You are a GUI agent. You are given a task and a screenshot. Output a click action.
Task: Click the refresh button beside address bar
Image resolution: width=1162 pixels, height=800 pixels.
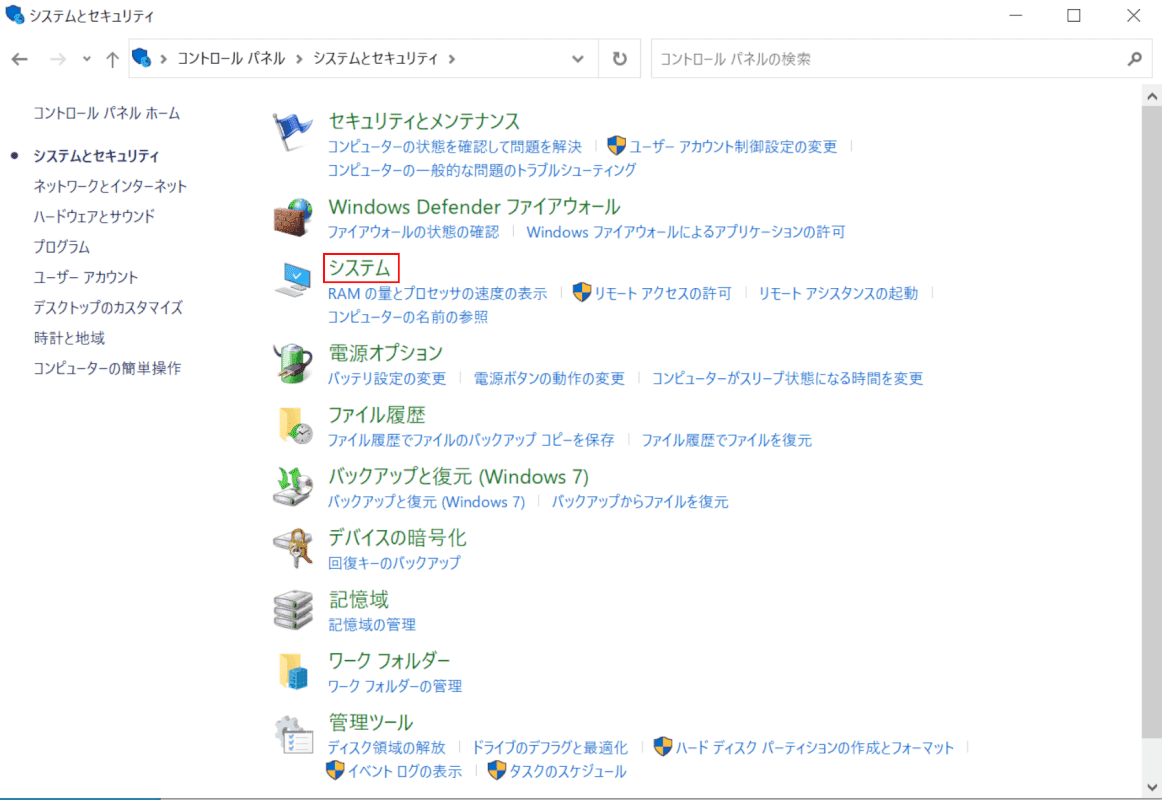620,59
